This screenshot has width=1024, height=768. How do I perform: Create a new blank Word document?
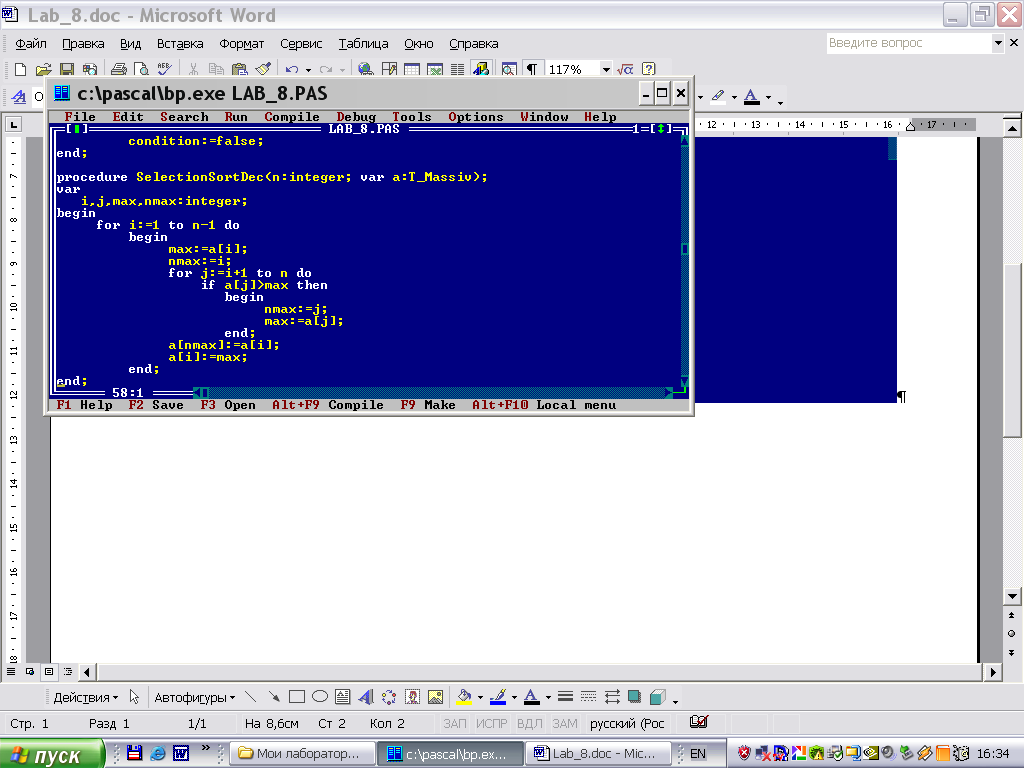tap(20, 69)
